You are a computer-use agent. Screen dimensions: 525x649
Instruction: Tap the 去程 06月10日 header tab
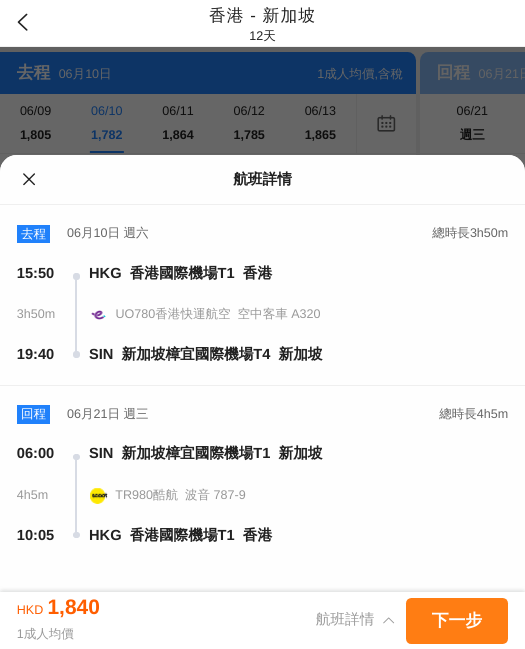(208, 73)
